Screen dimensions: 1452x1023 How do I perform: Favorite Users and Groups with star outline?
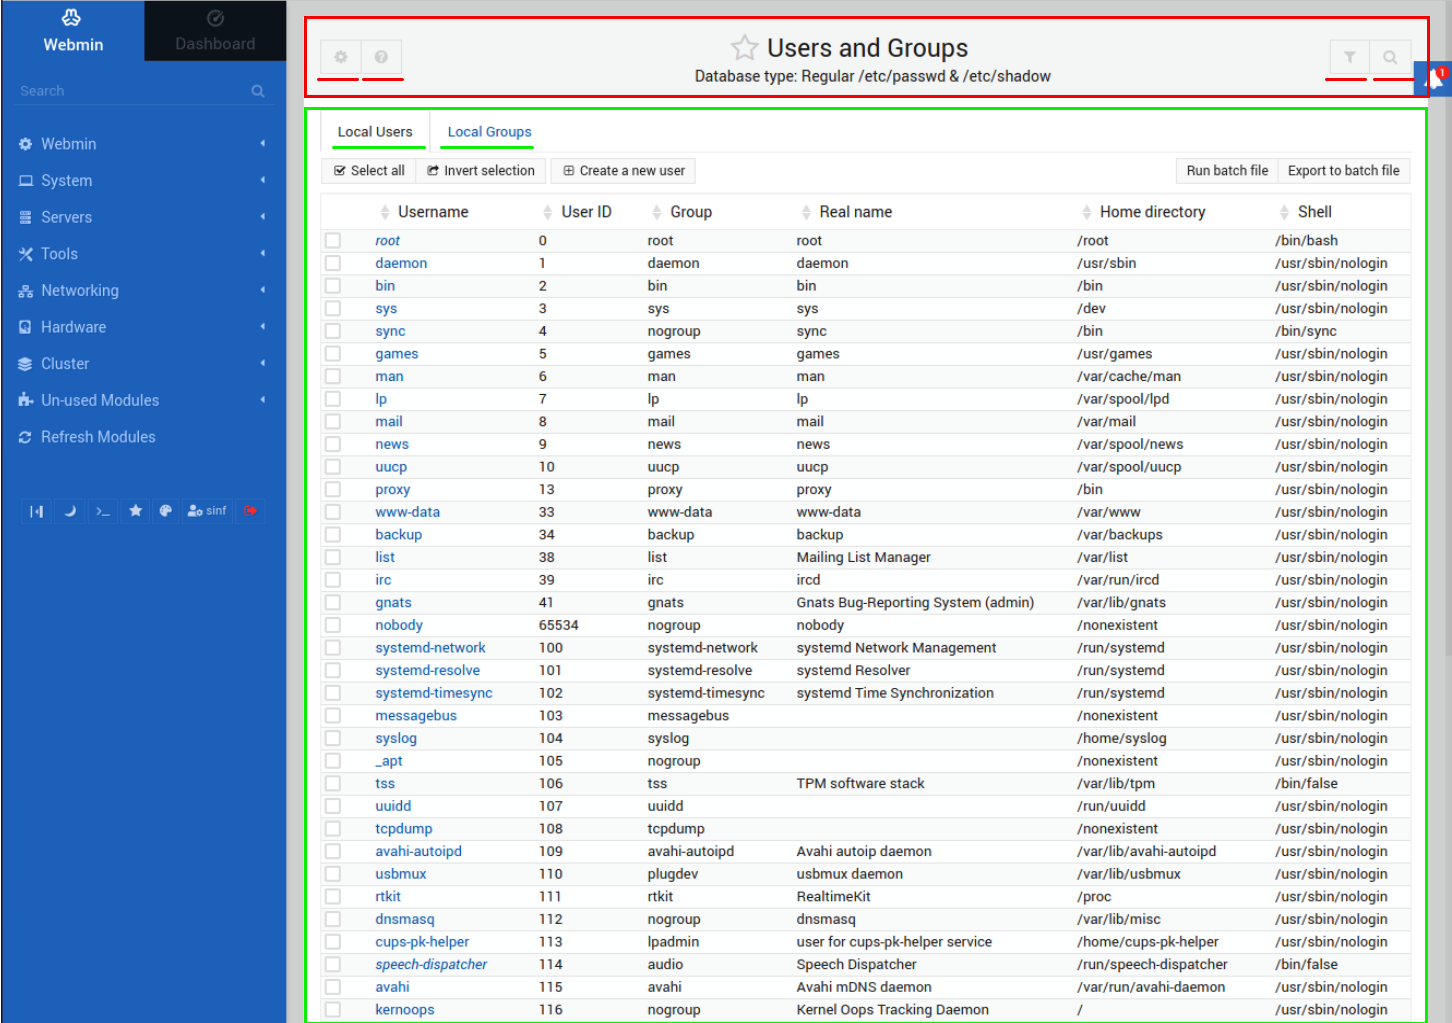(744, 48)
